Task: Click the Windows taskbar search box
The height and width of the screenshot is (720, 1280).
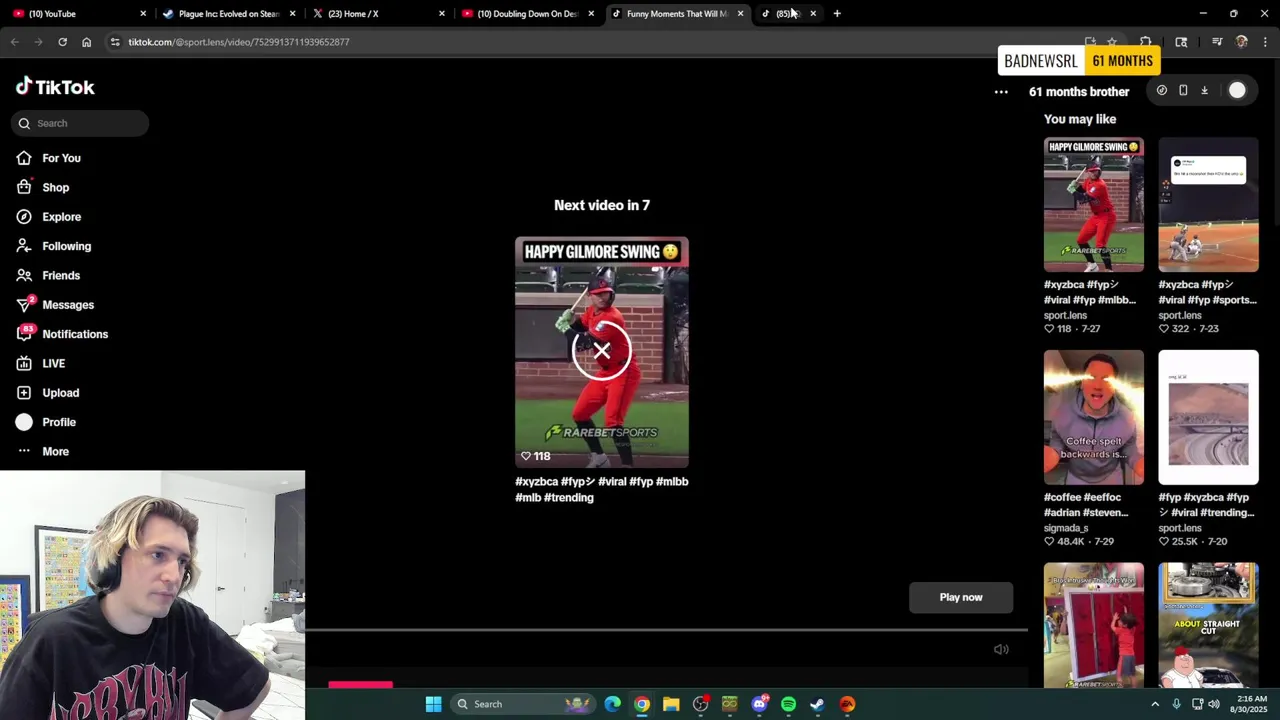Action: point(522,704)
